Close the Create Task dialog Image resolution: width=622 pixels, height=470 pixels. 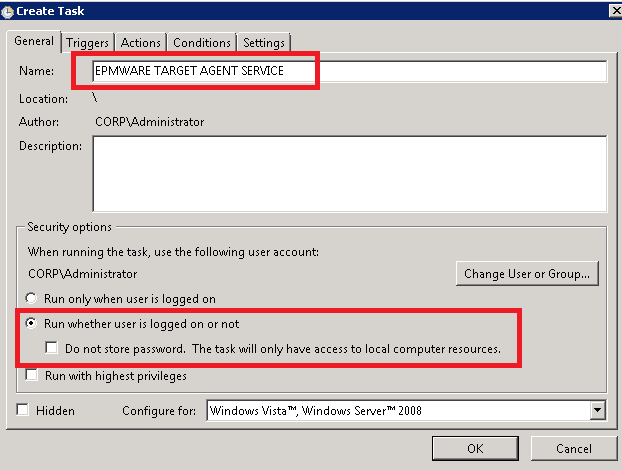[x=612, y=10]
